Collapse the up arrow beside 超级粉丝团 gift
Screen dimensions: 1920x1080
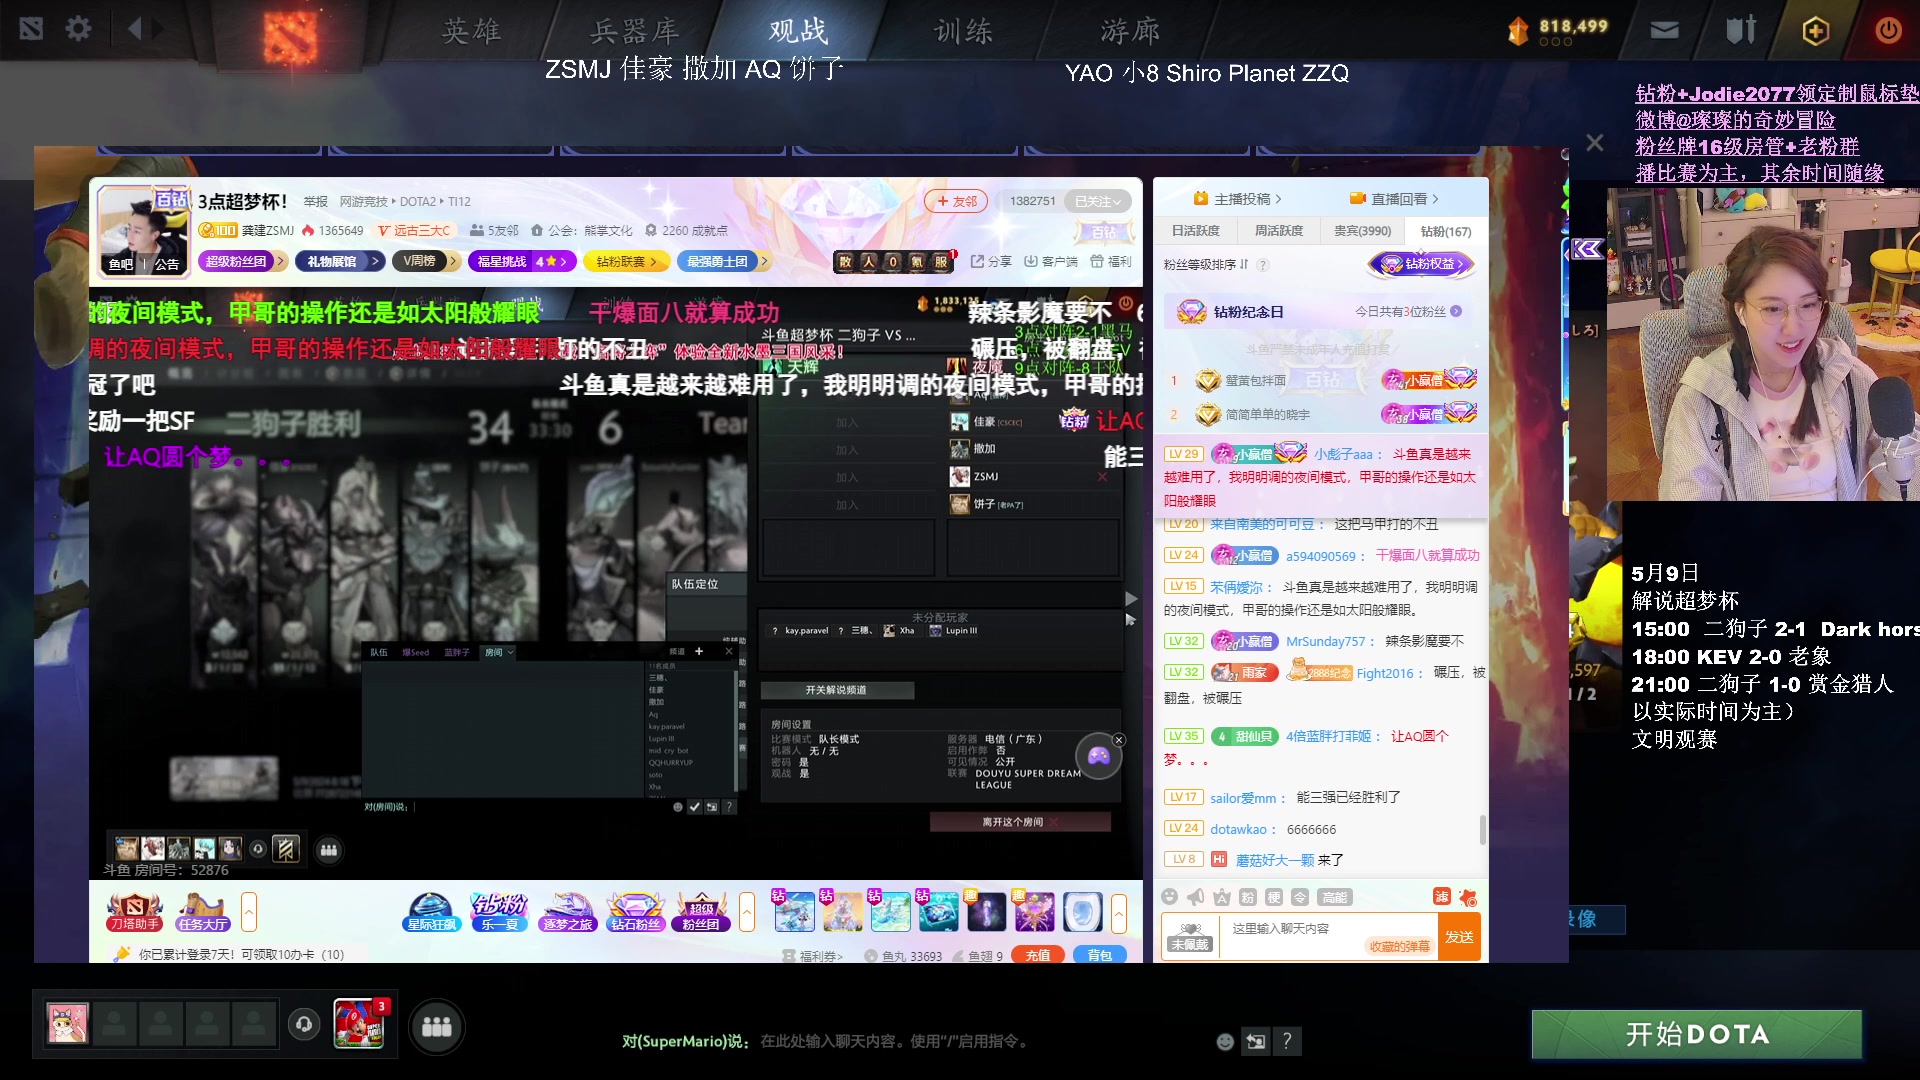pos(747,912)
